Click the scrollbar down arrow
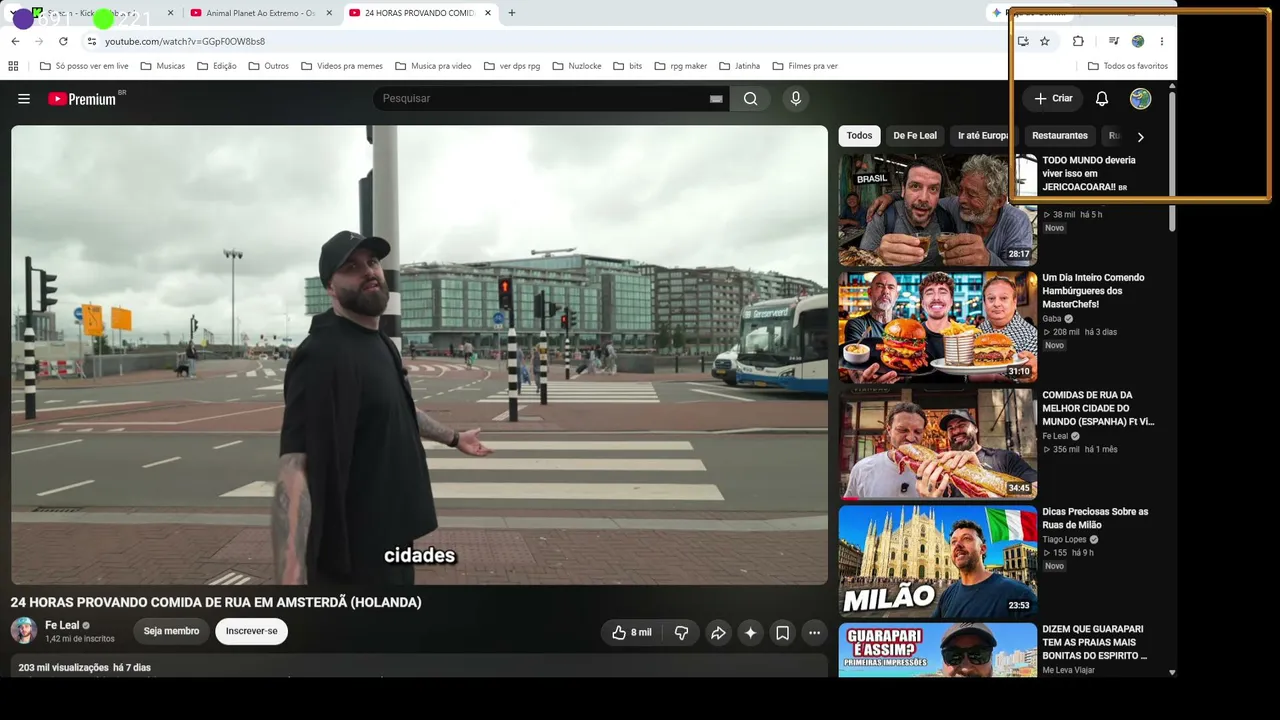The height and width of the screenshot is (720, 1280). tap(1172, 672)
